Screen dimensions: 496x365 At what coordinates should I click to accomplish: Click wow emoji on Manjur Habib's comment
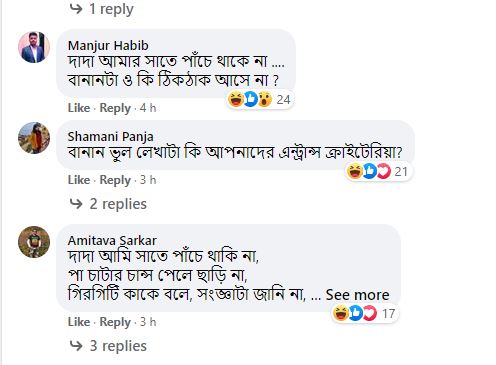(x=265, y=99)
